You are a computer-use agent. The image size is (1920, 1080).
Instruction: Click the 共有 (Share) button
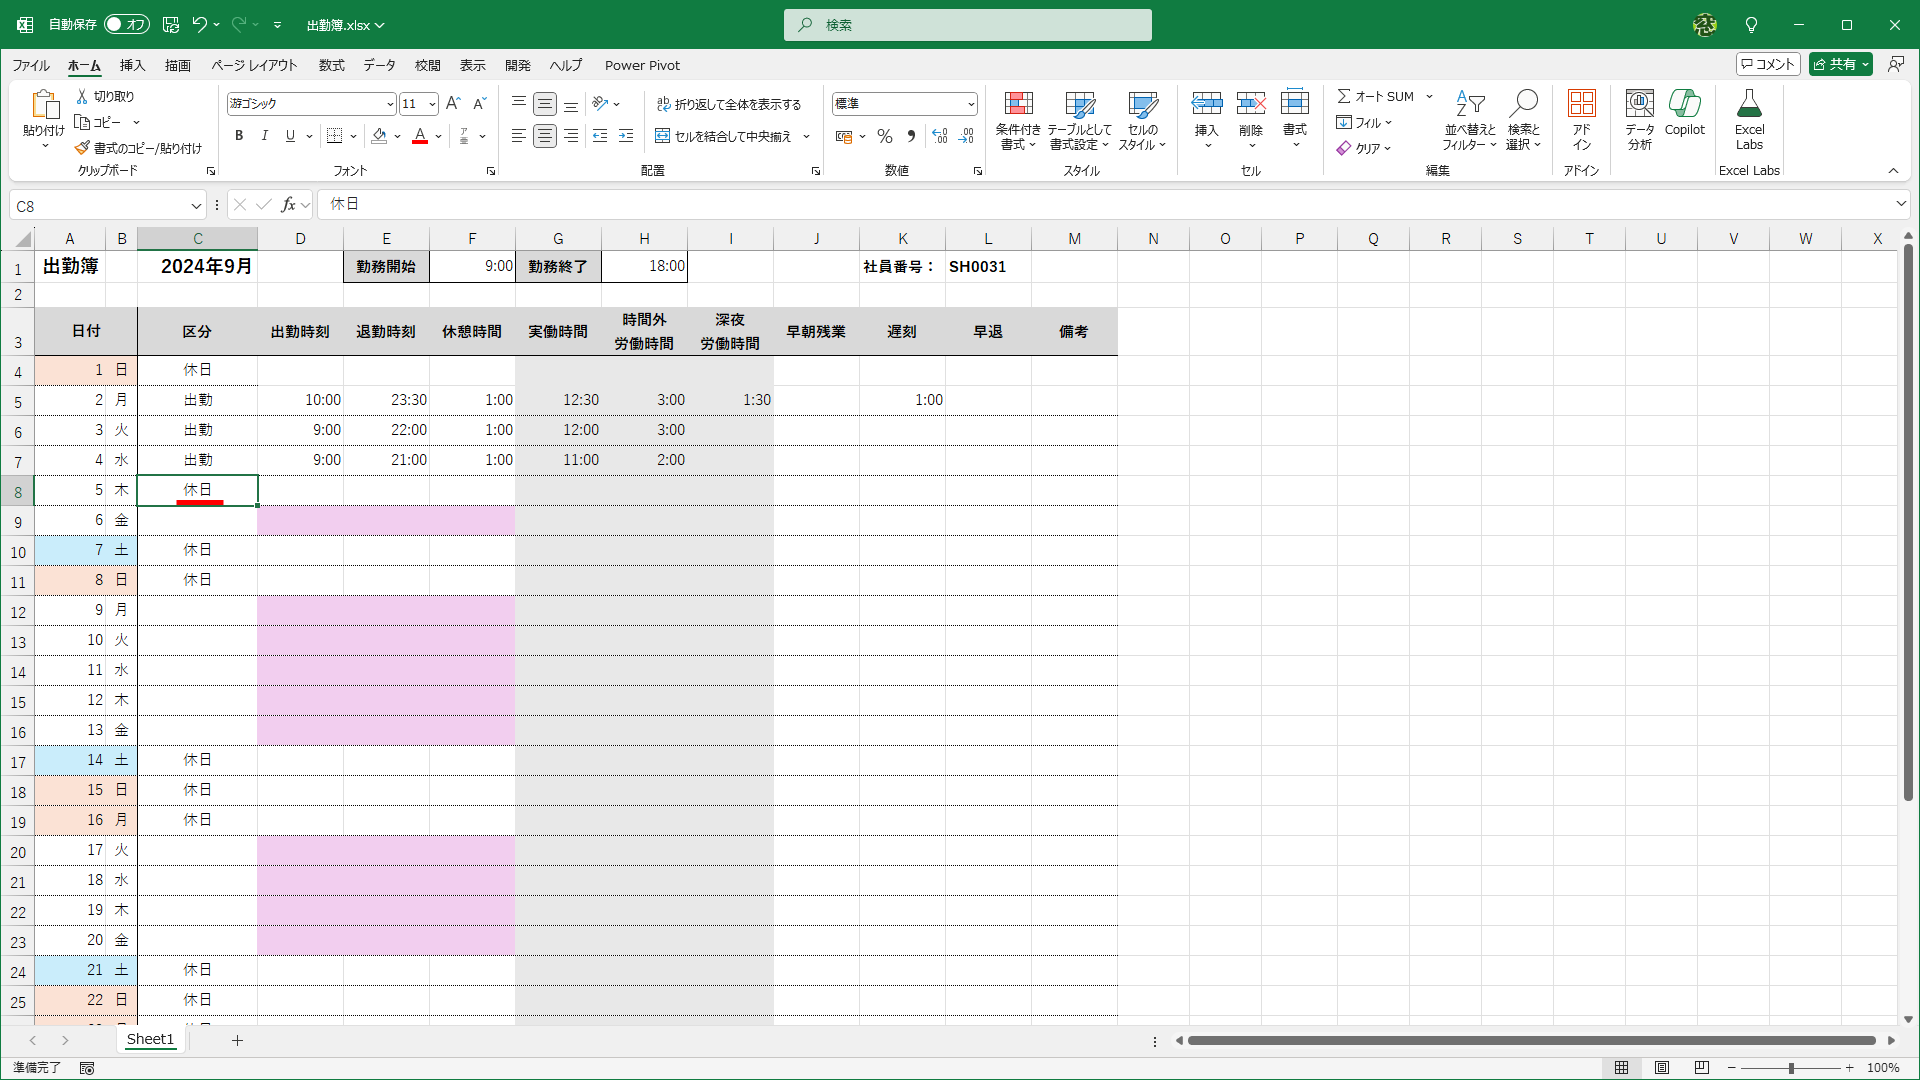(1840, 63)
